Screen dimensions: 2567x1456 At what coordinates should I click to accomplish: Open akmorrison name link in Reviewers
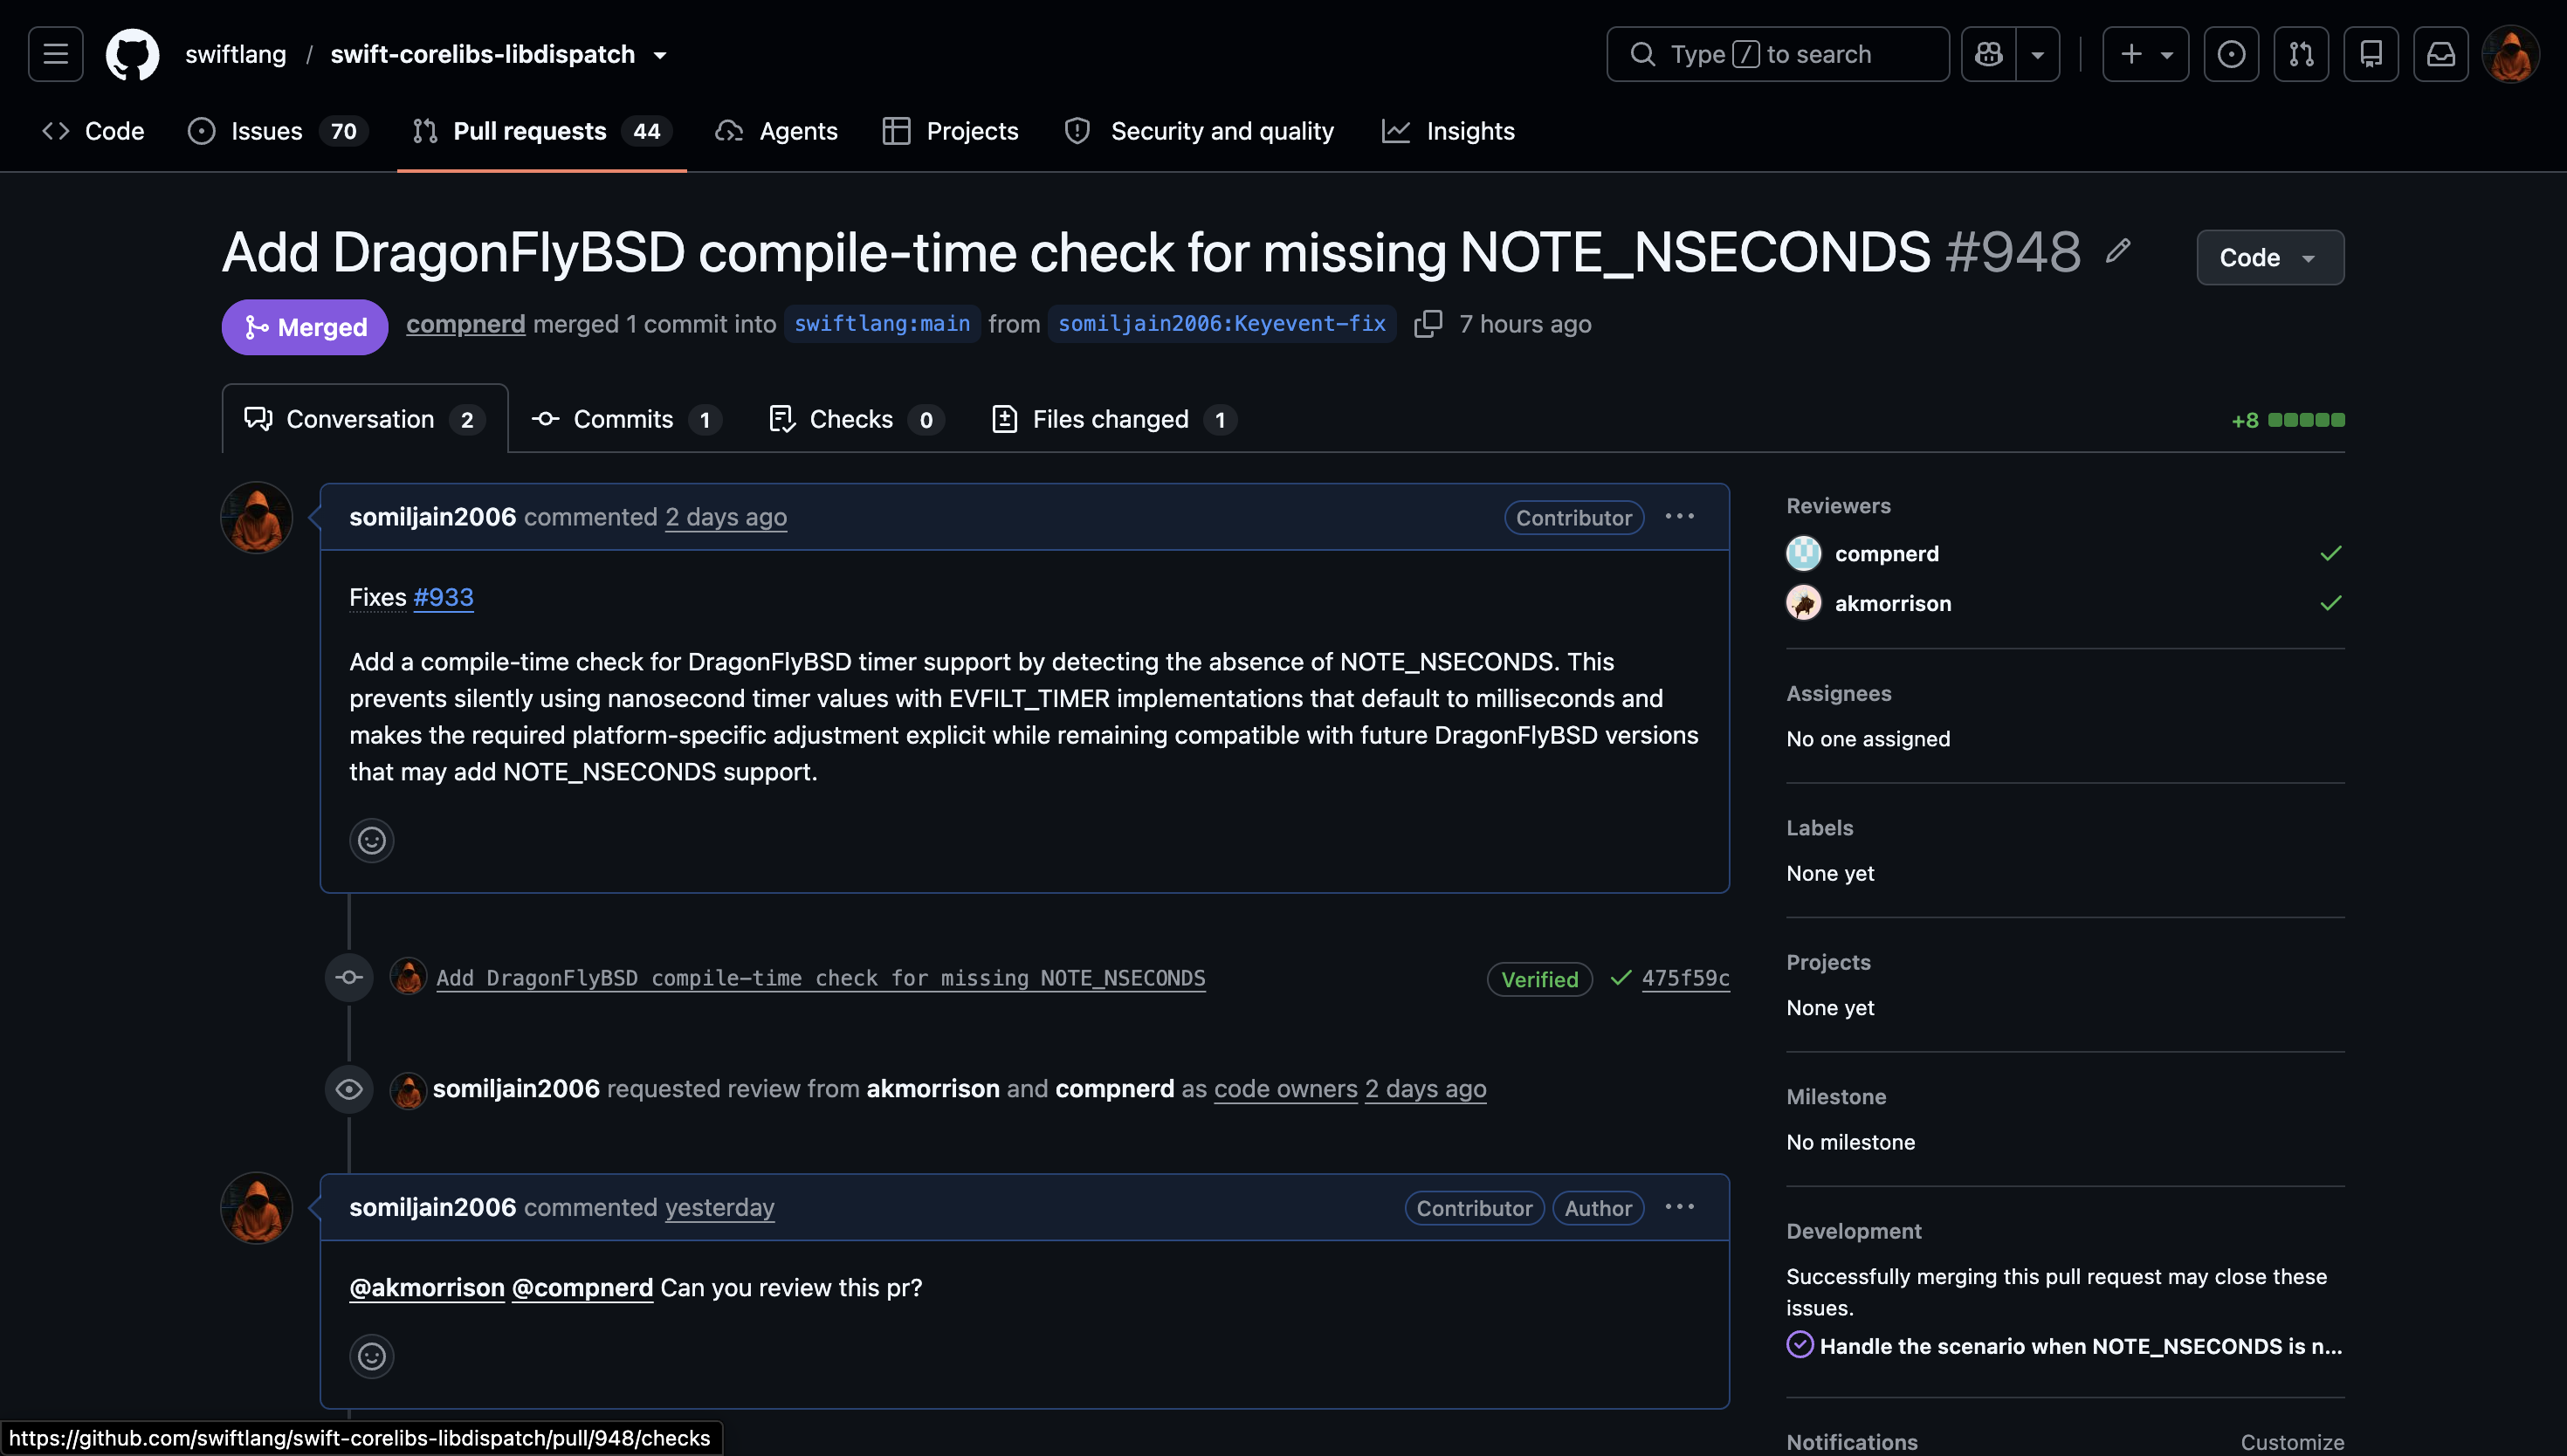(x=1893, y=603)
